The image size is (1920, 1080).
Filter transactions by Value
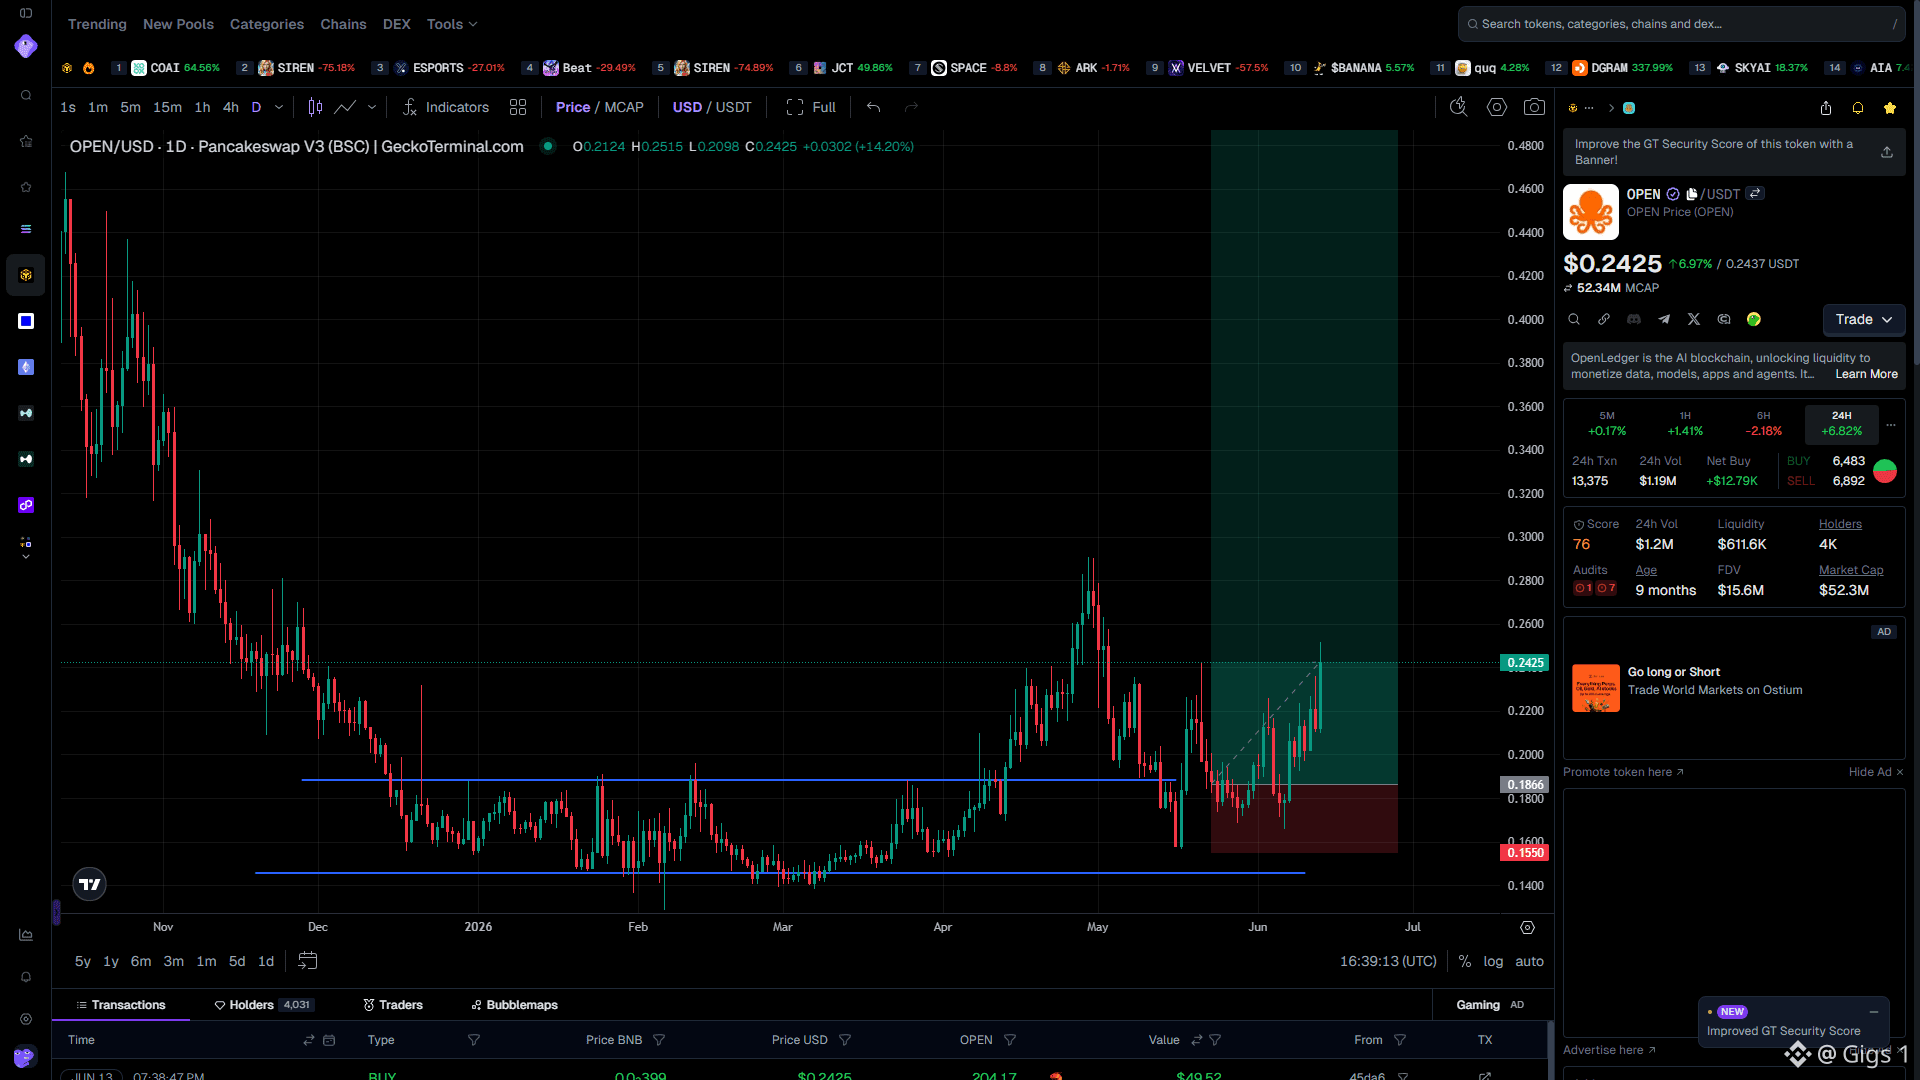[1215, 1040]
